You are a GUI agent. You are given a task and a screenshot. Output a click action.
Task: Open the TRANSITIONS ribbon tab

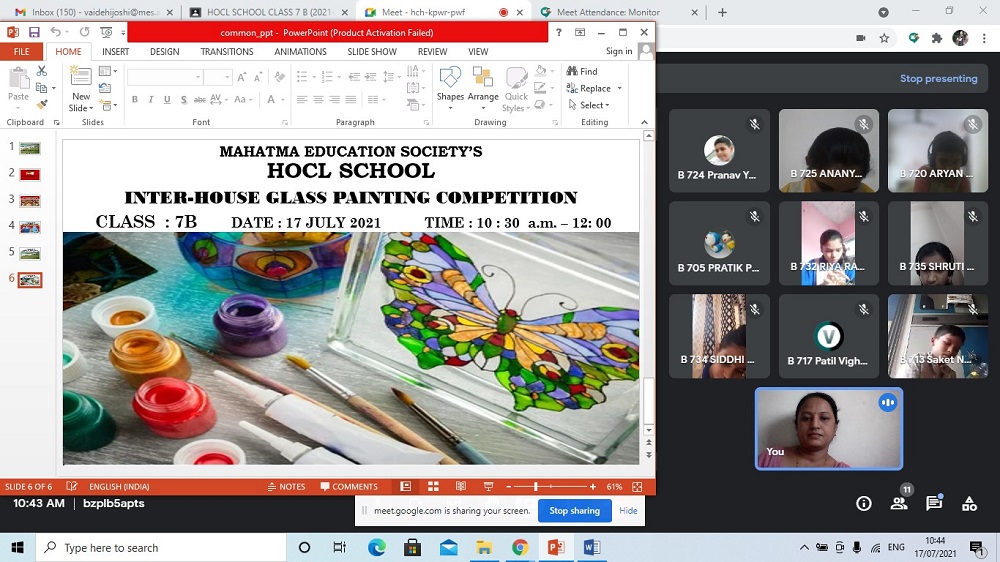(227, 52)
